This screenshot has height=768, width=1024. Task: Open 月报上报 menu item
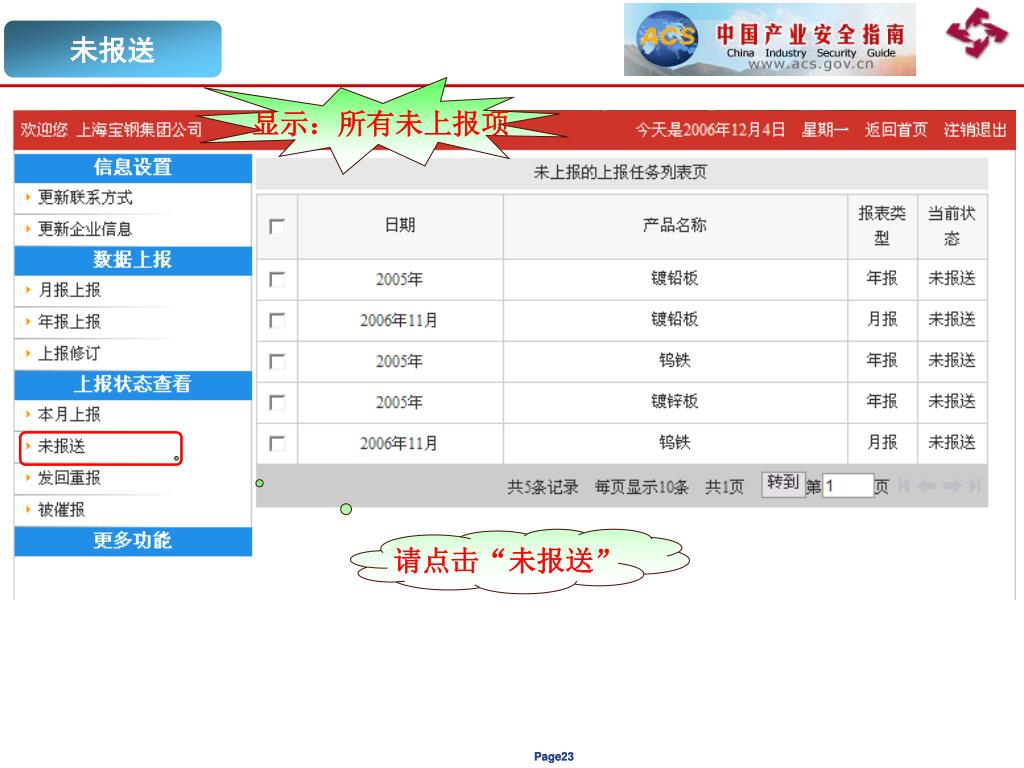(x=69, y=290)
